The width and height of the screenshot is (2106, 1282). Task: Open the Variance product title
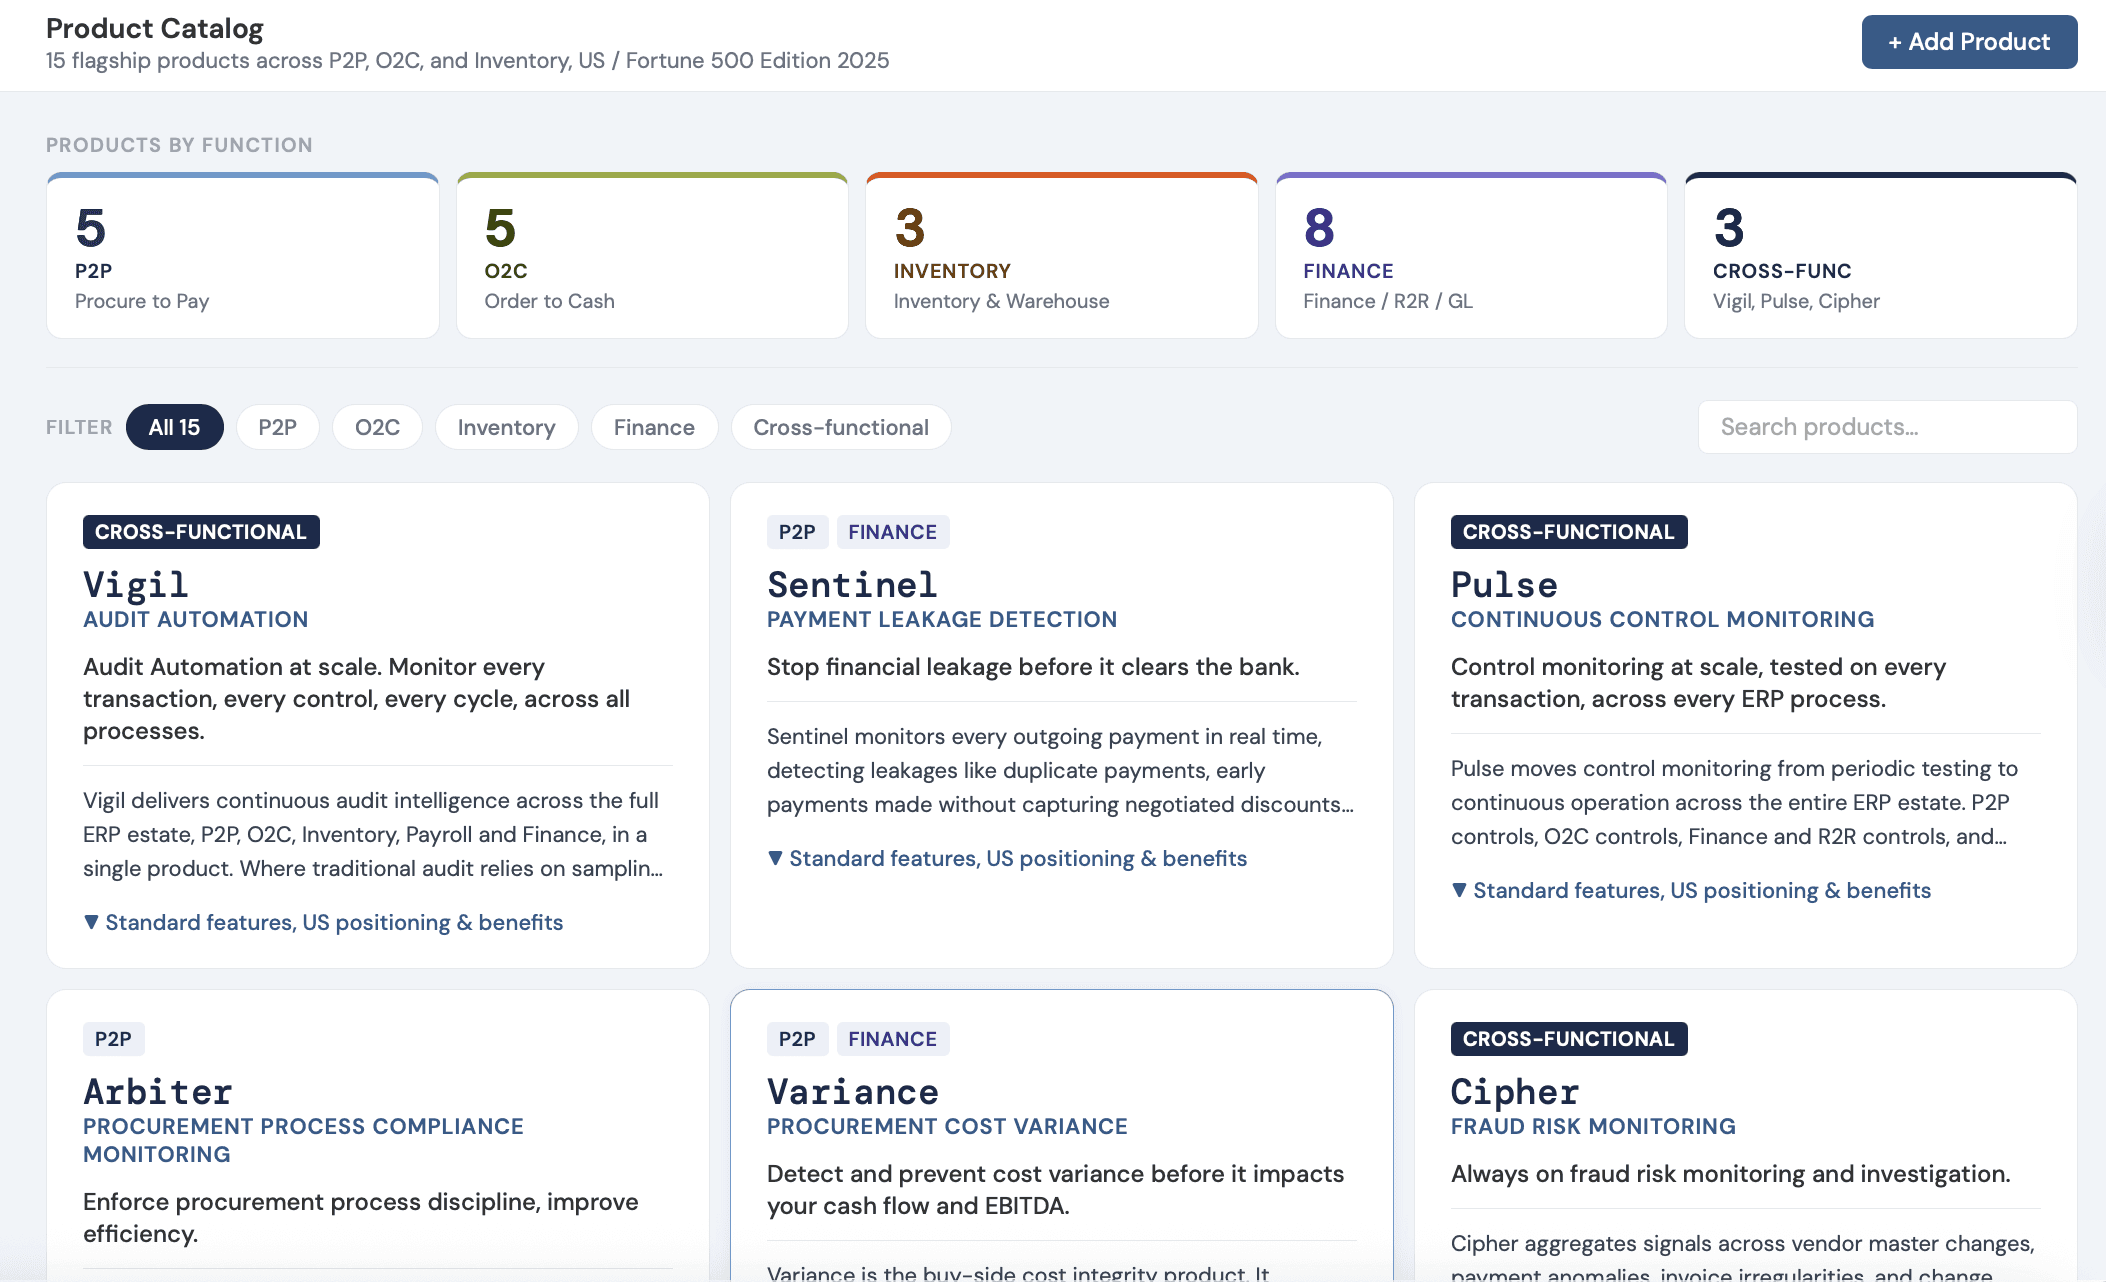point(853,1091)
